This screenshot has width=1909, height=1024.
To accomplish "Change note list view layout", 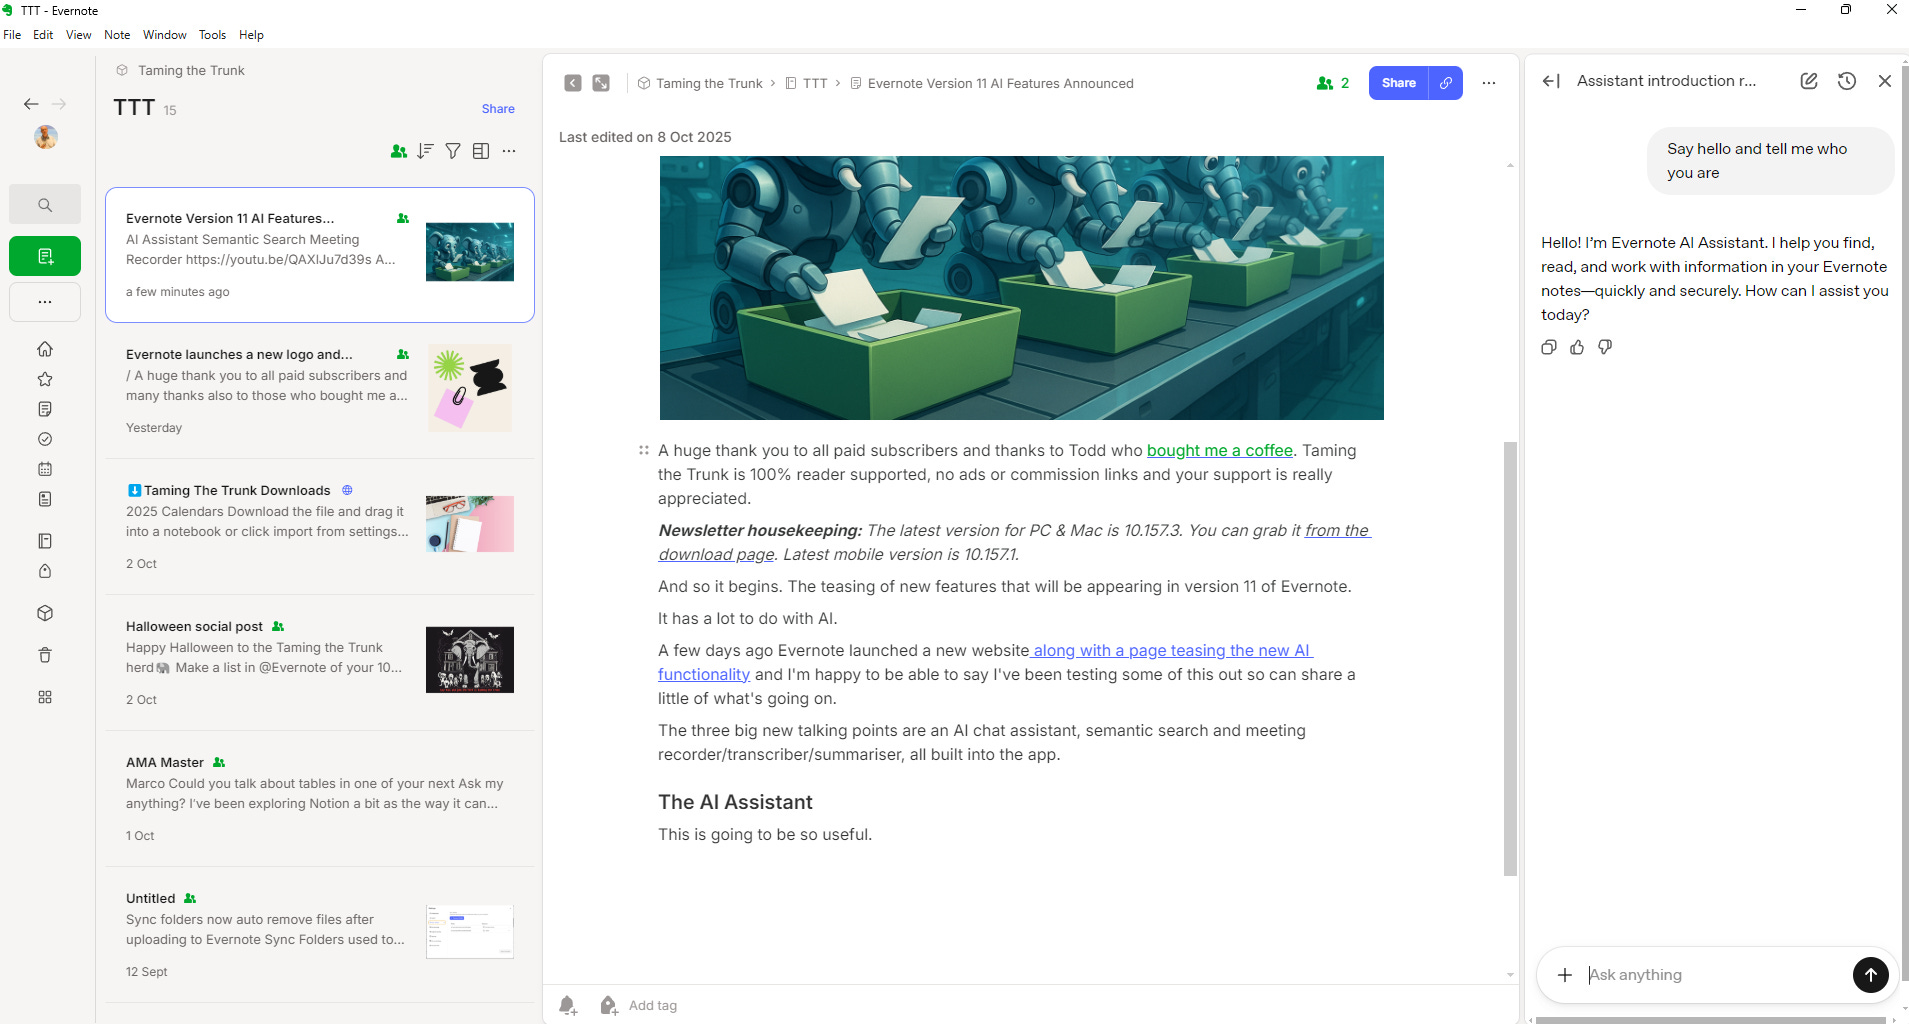I will [x=481, y=151].
